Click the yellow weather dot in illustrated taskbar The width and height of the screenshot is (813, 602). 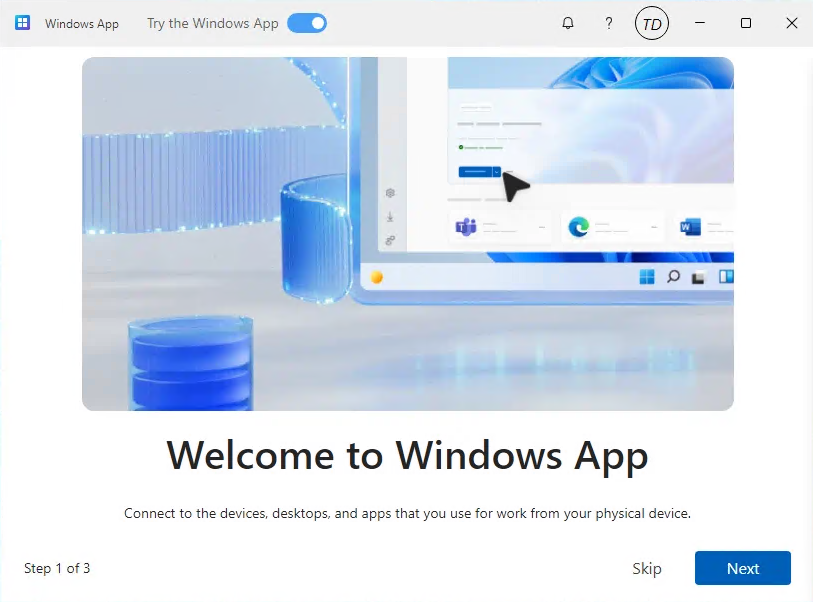377,277
